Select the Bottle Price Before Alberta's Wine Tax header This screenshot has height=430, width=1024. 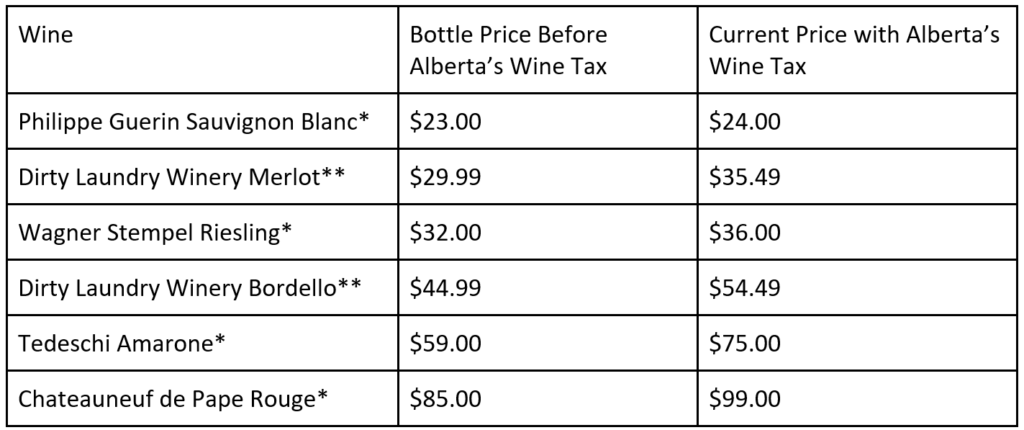[509, 50]
